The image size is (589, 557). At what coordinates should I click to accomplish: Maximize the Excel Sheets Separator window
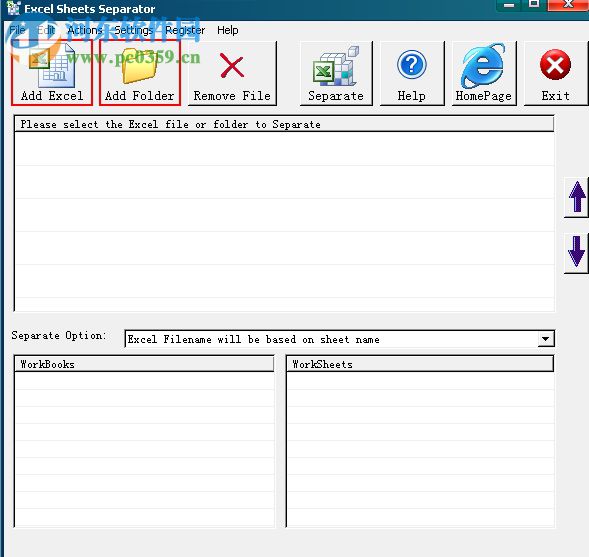point(534,5)
